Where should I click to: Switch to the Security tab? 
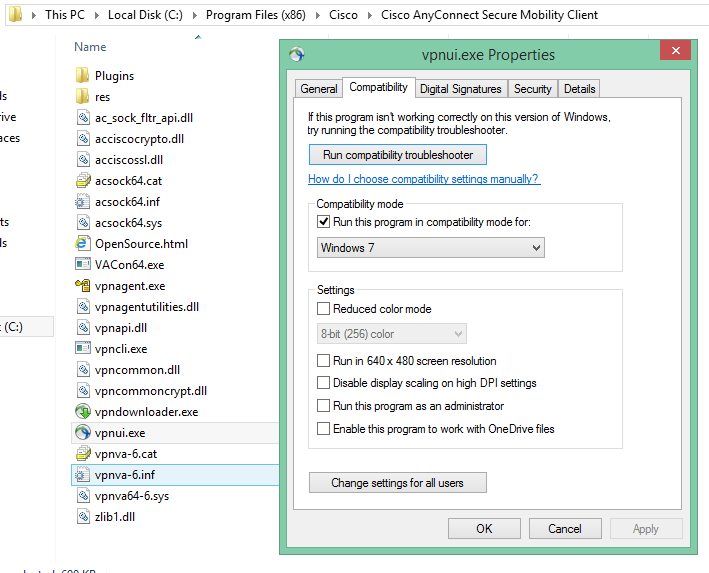pyautogui.click(x=533, y=89)
